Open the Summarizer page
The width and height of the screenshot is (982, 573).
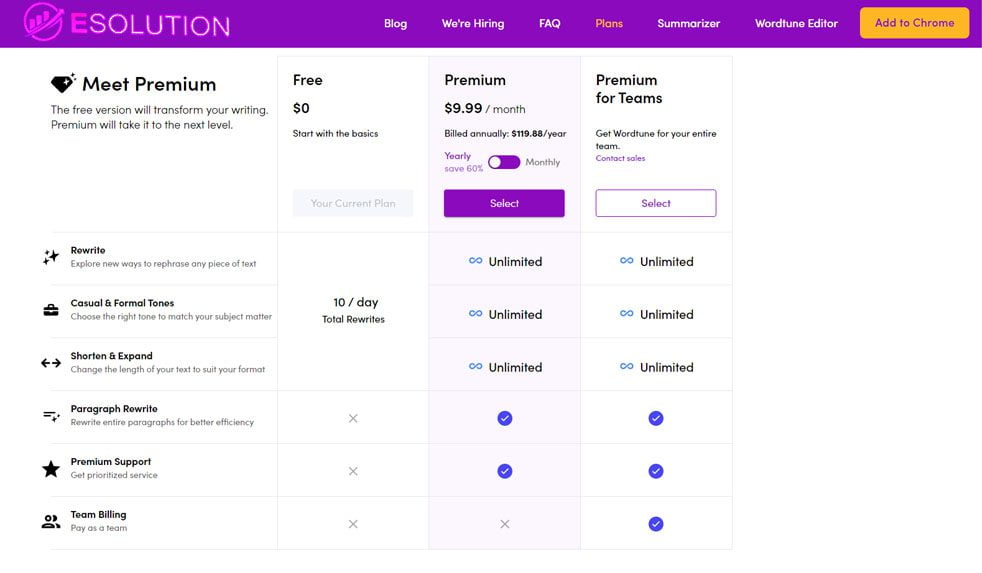pyautogui.click(x=688, y=23)
